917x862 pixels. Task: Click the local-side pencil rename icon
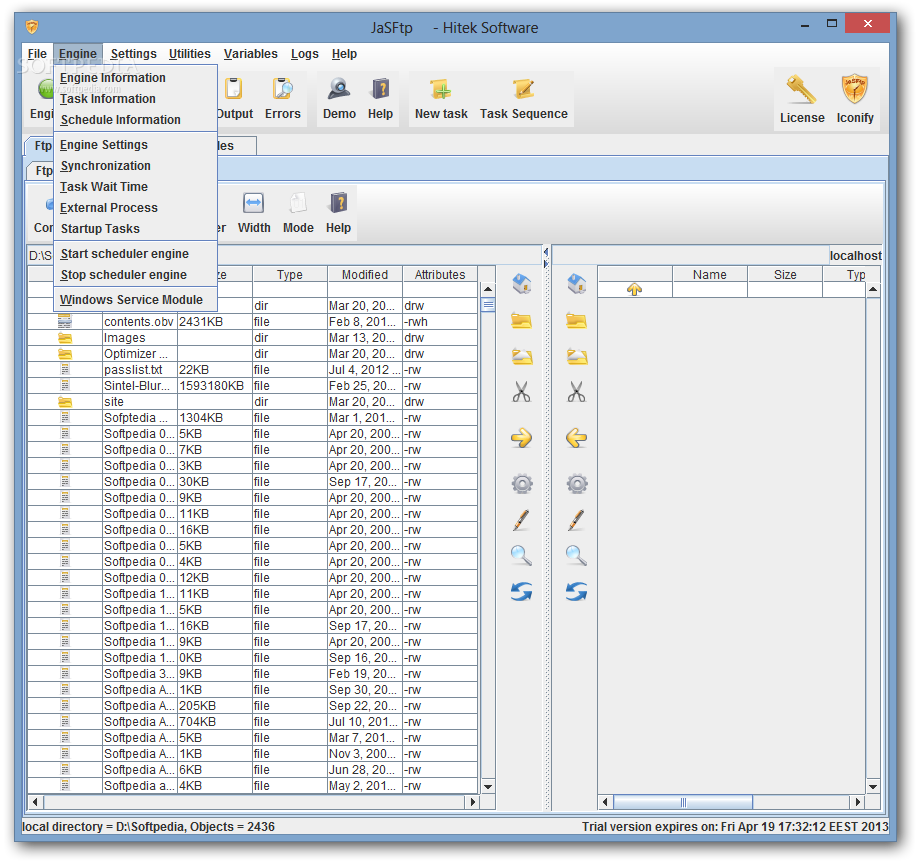pyautogui.click(x=521, y=520)
